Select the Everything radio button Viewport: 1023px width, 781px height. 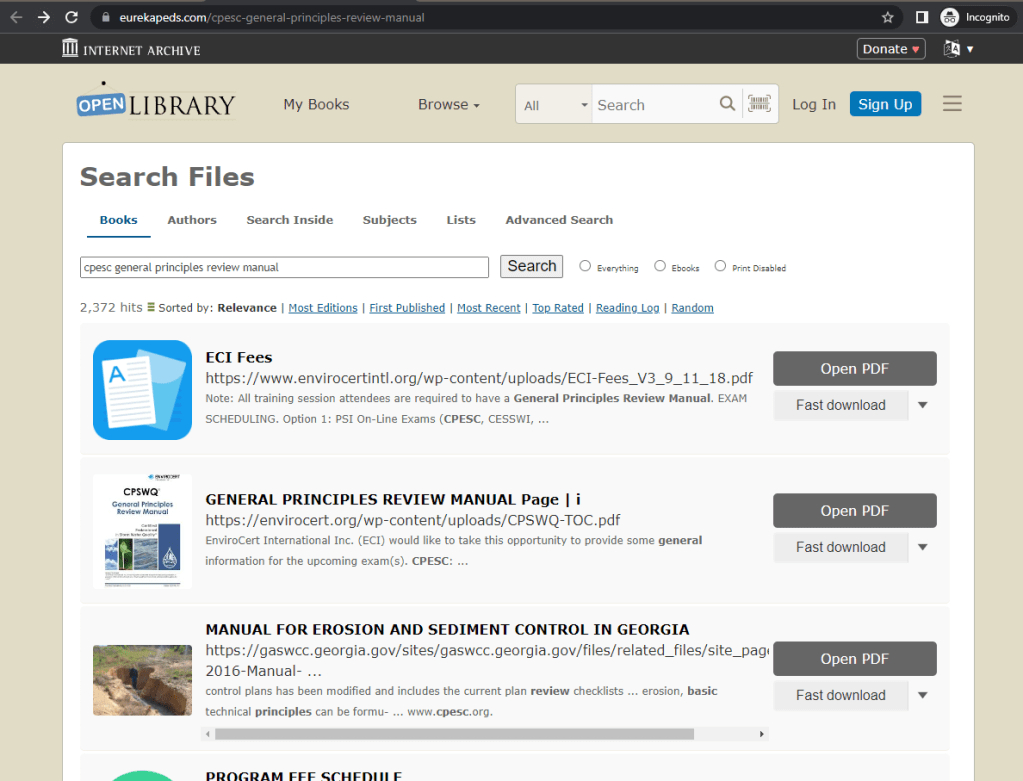point(585,266)
